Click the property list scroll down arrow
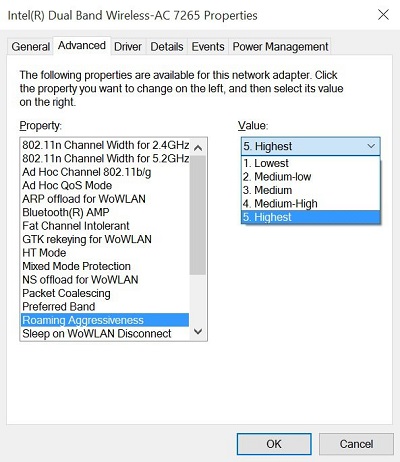 pyautogui.click(x=198, y=332)
